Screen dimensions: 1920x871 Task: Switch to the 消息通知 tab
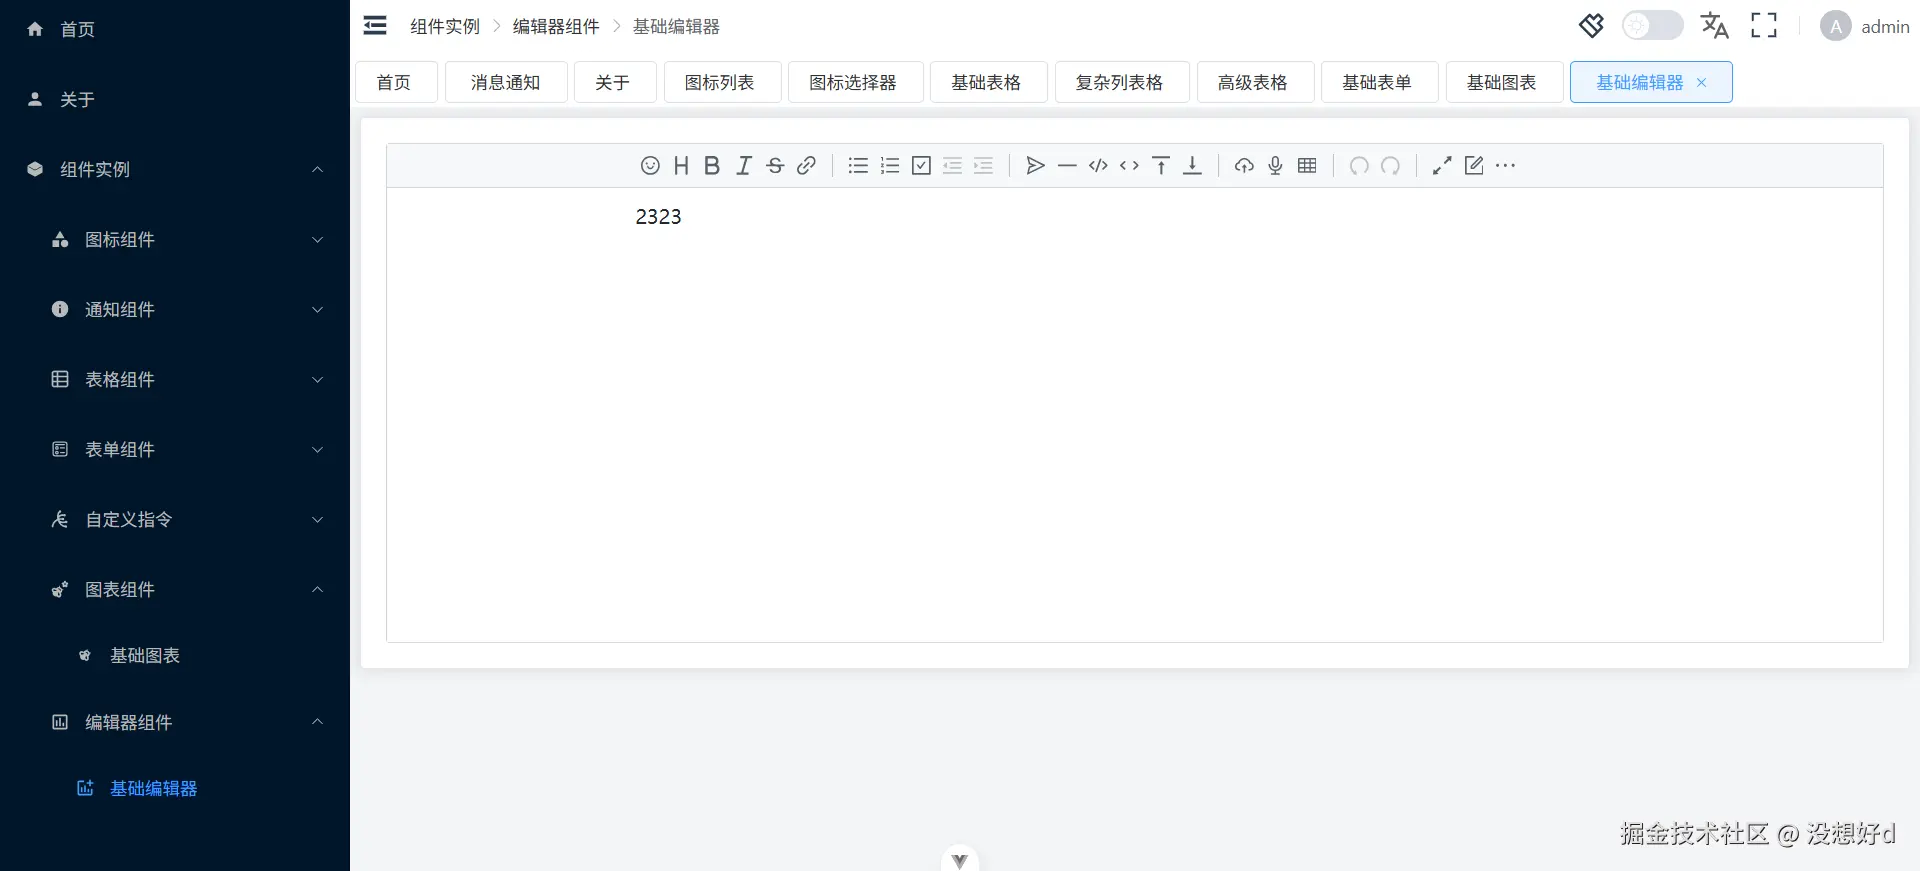pos(506,82)
